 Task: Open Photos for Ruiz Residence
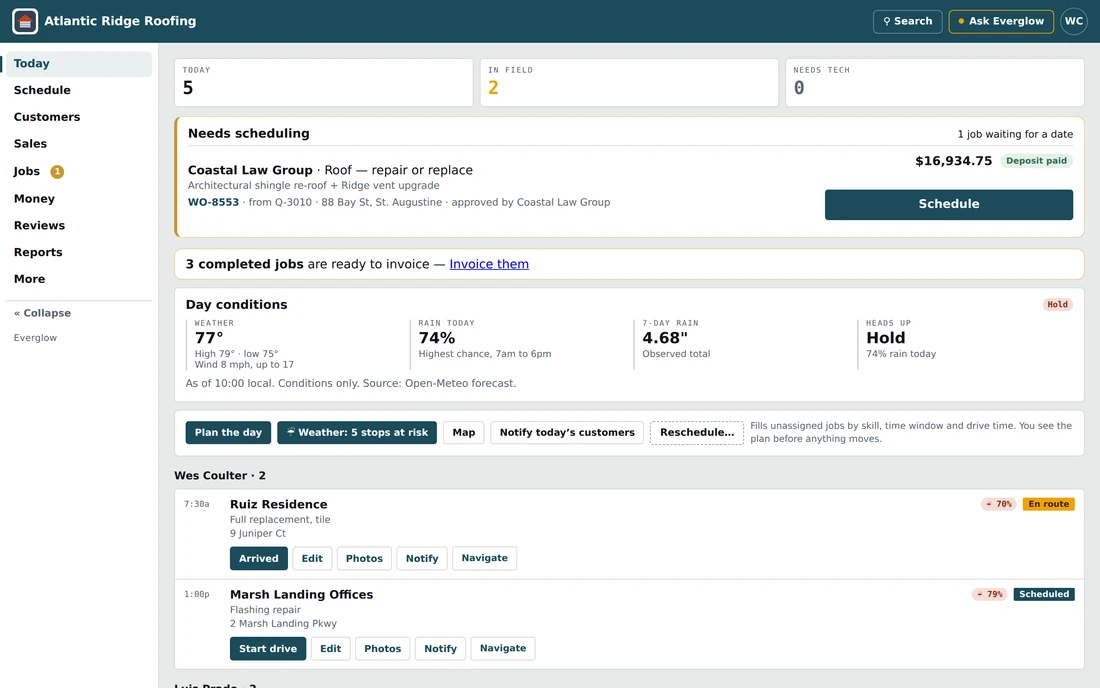pyautogui.click(x=364, y=558)
